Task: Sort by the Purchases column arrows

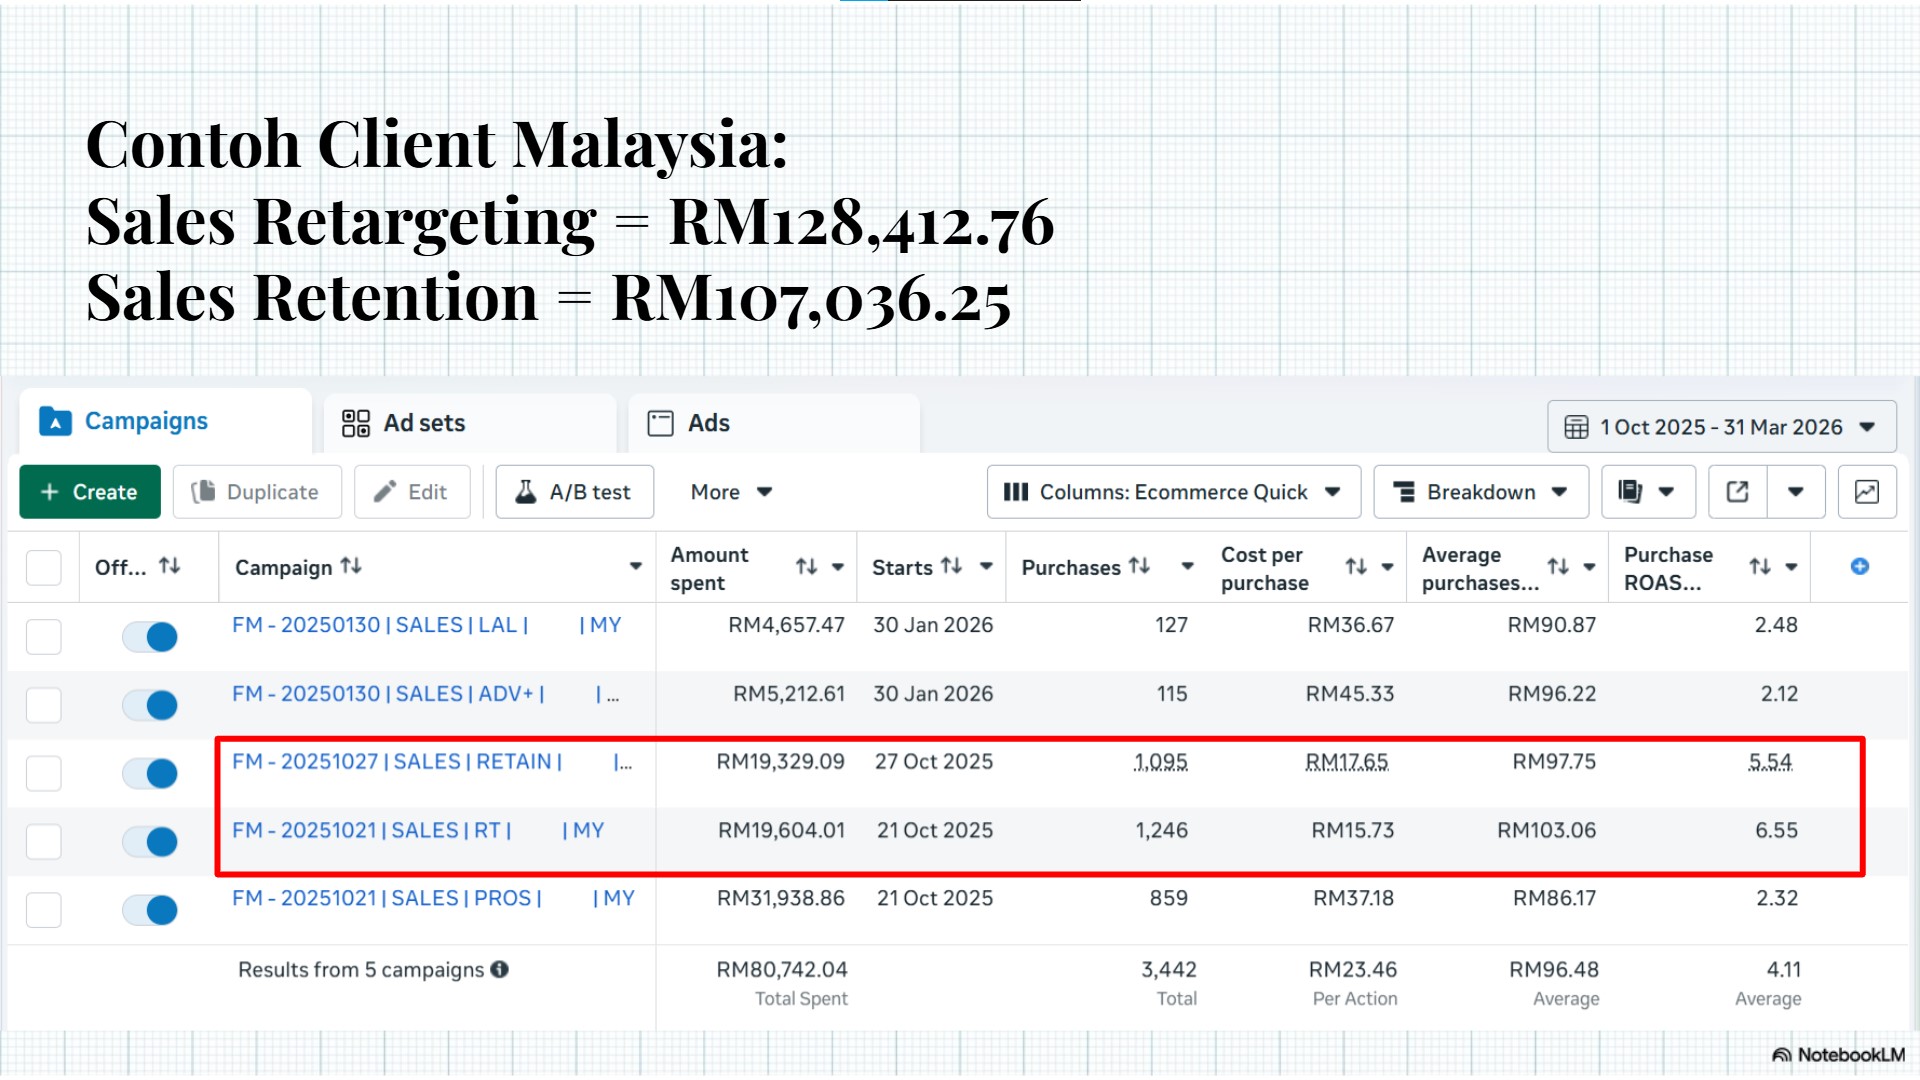Action: (1139, 566)
